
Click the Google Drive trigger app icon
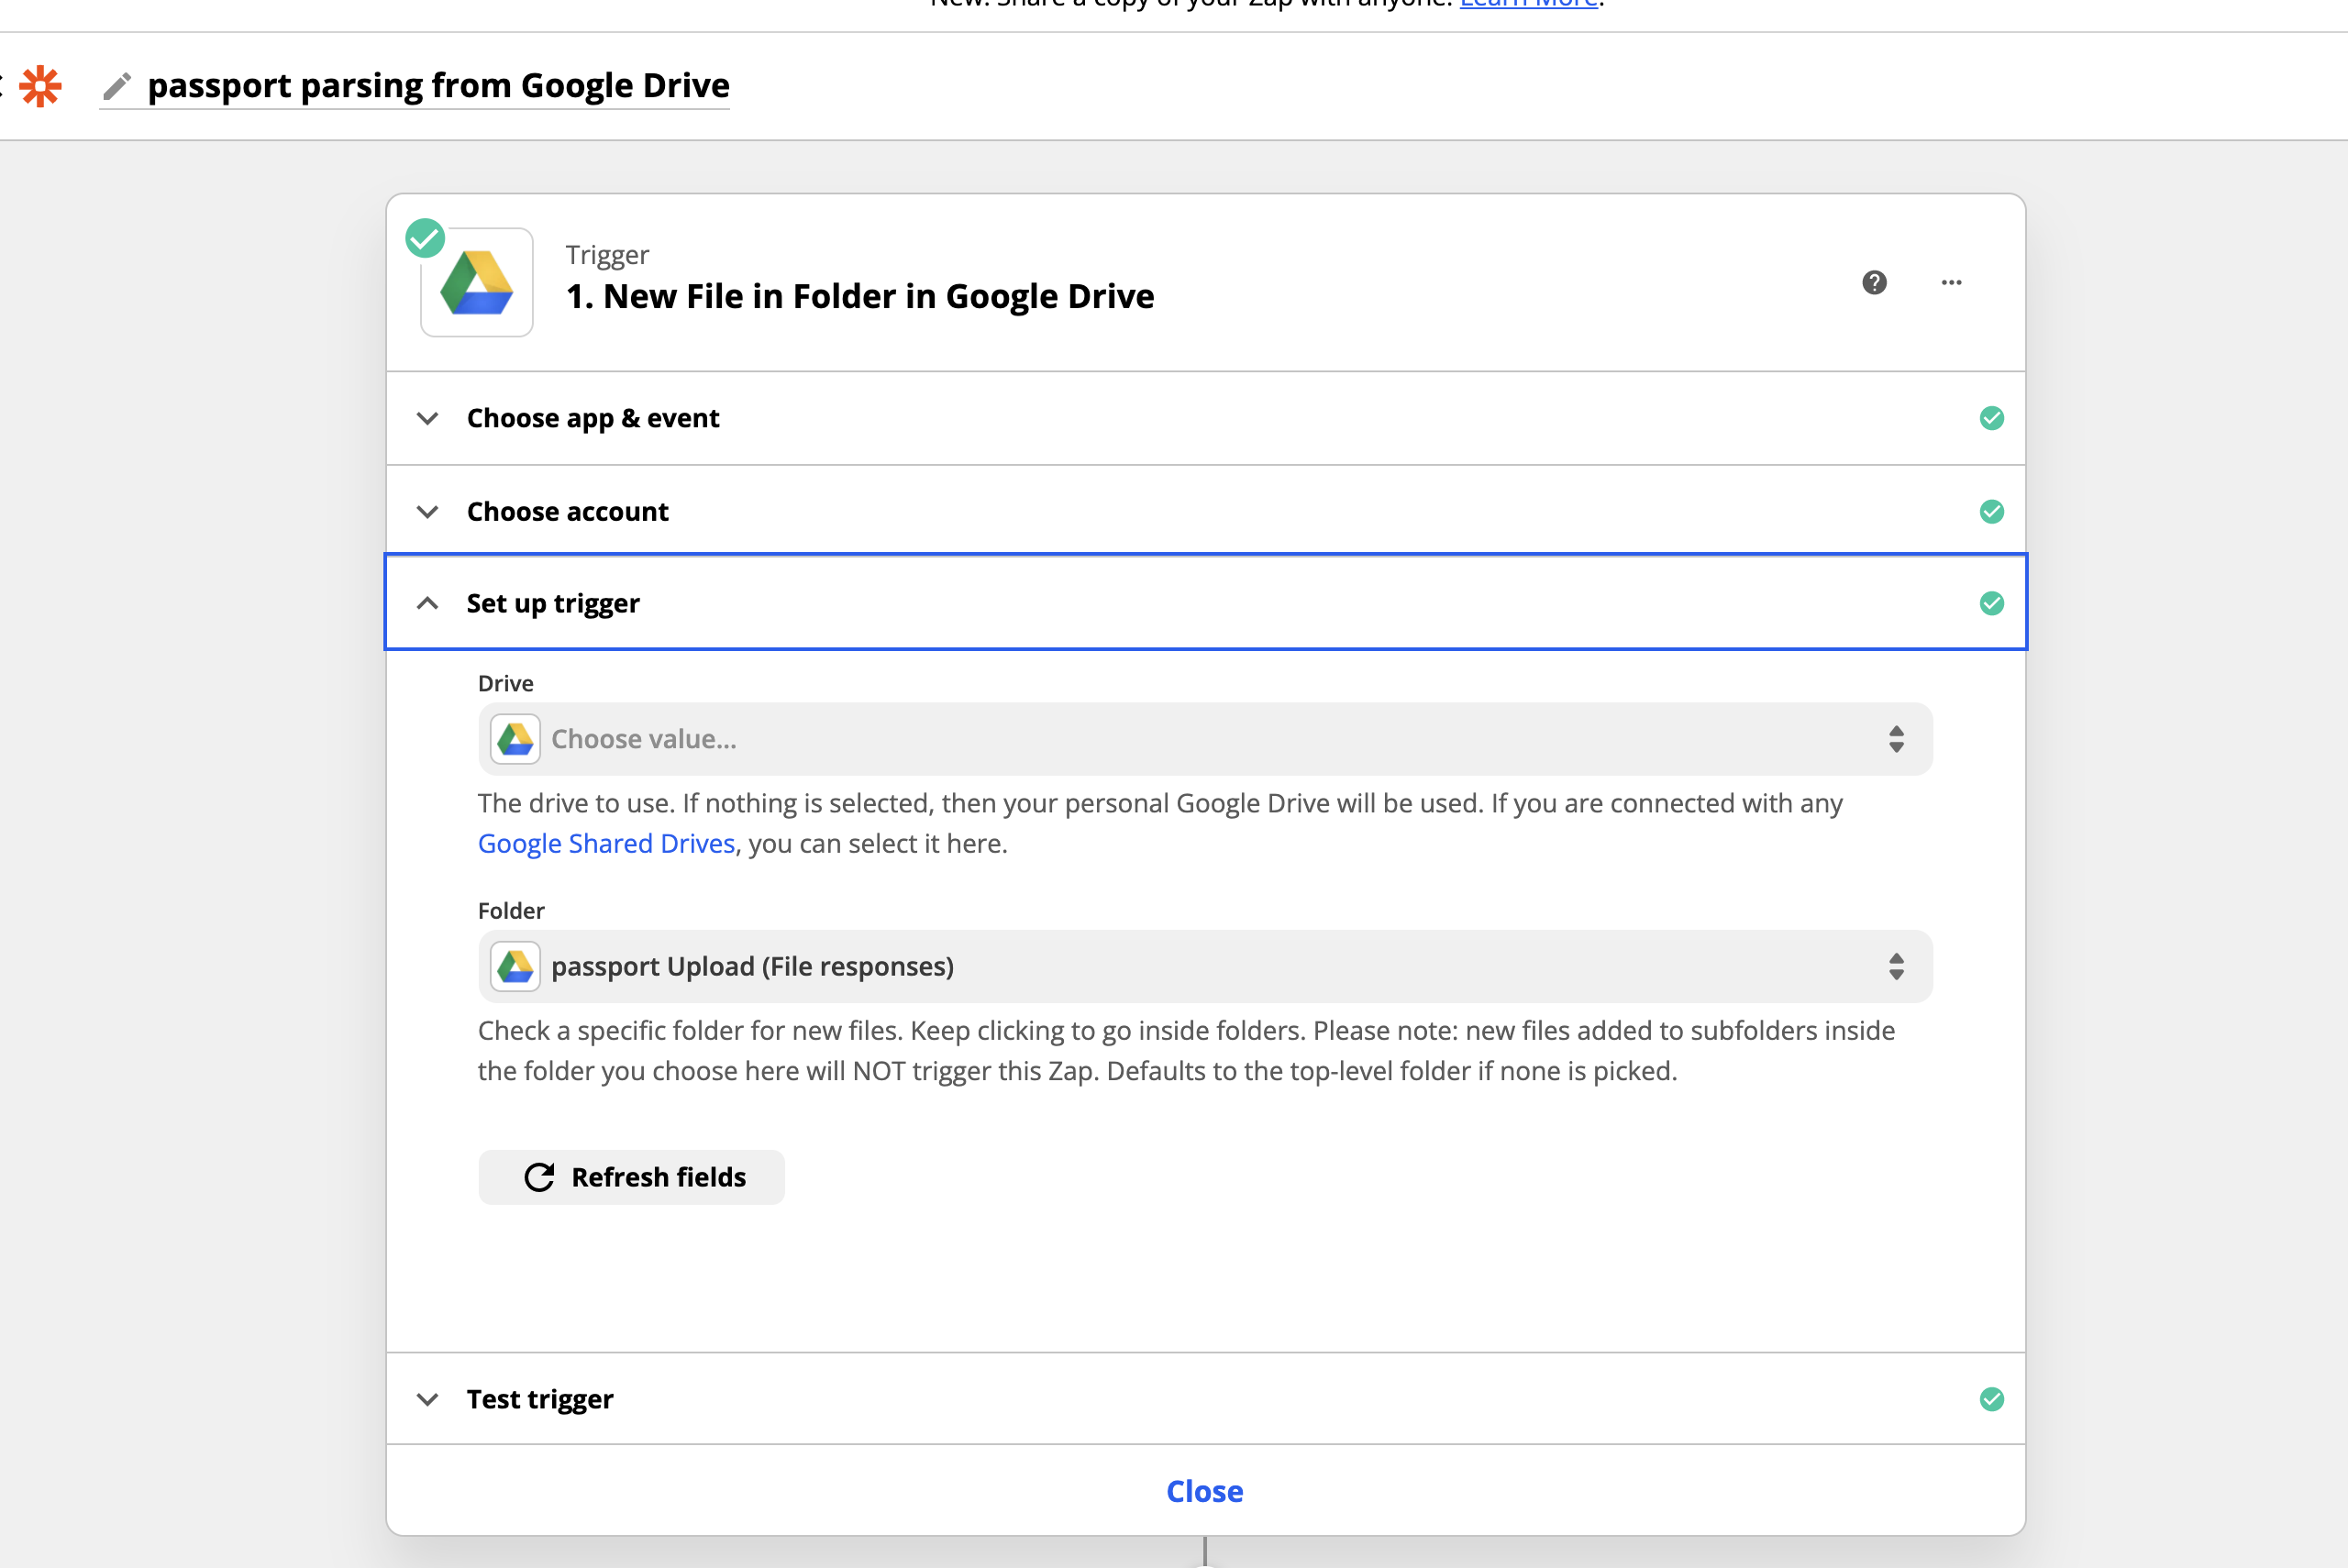(477, 283)
